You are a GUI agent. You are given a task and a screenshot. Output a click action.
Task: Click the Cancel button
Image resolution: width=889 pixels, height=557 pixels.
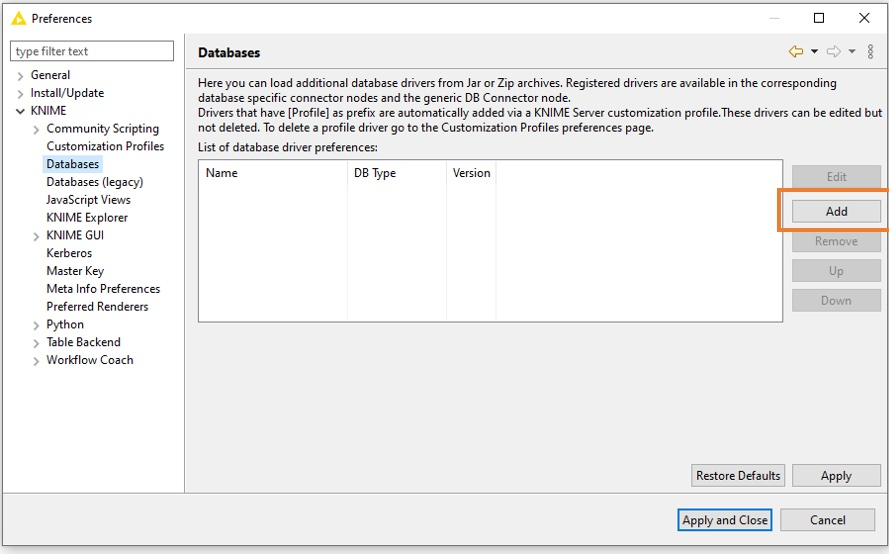click(827, 520)
